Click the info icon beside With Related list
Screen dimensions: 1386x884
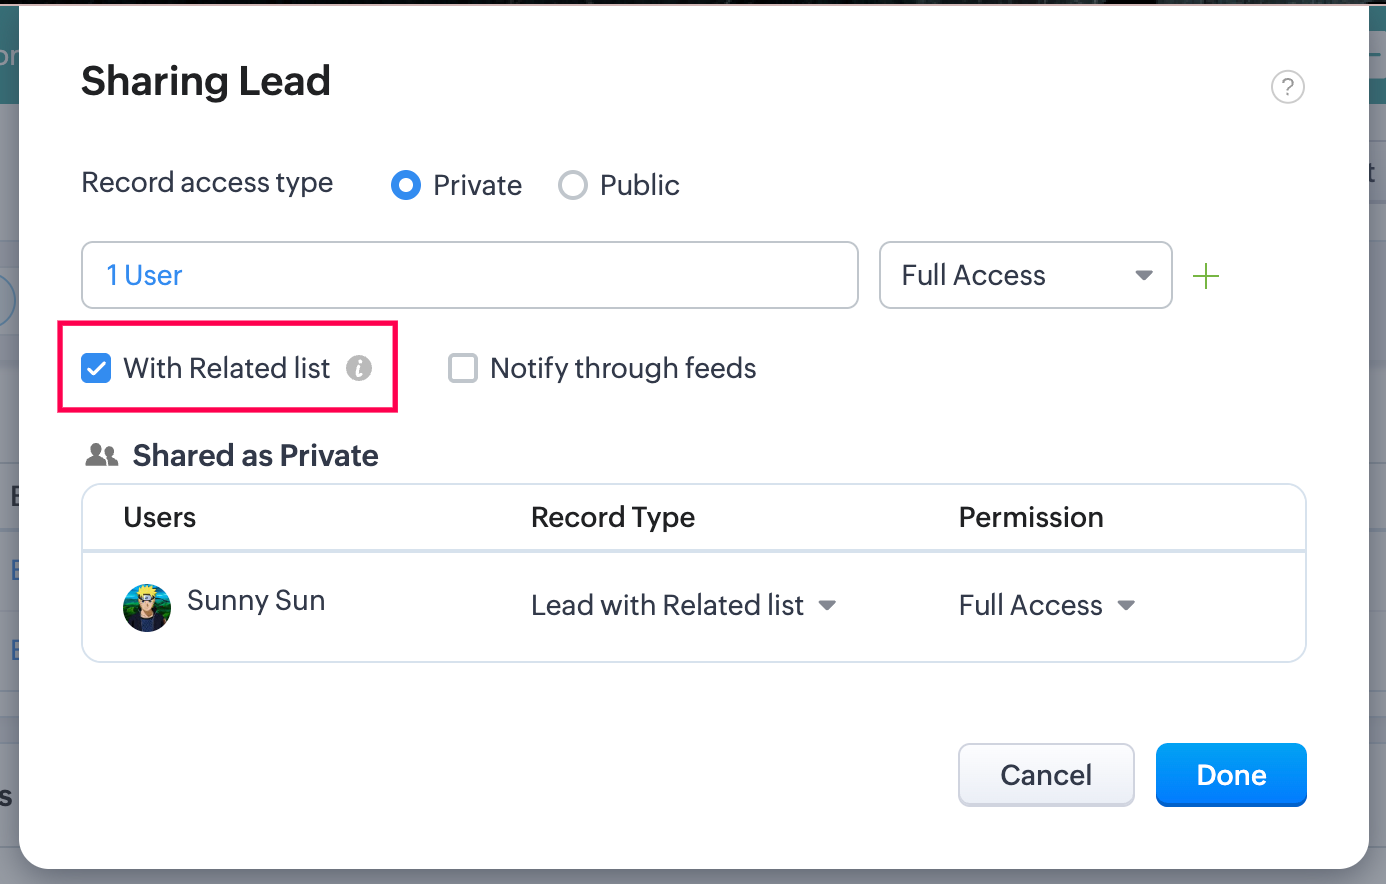[x=359, y=368]
